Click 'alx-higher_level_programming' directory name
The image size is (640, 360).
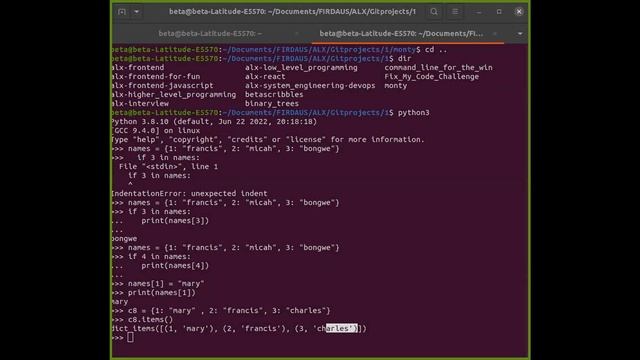[173, 95]
